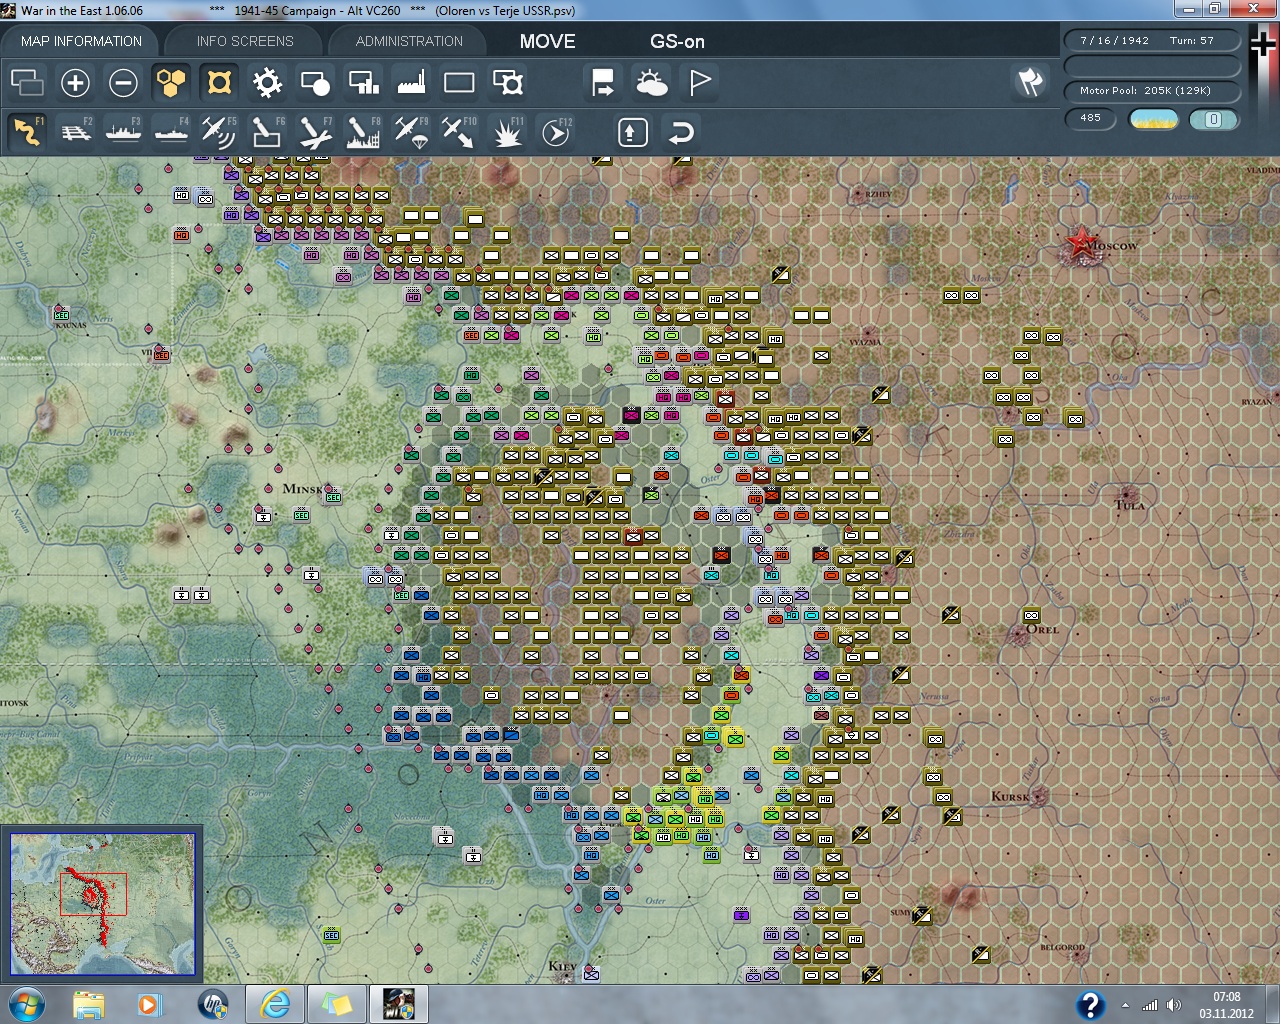The image size is (1280, 1024).
Task: Click the pale blue 0 indicator
Action: click(1214, 119)
